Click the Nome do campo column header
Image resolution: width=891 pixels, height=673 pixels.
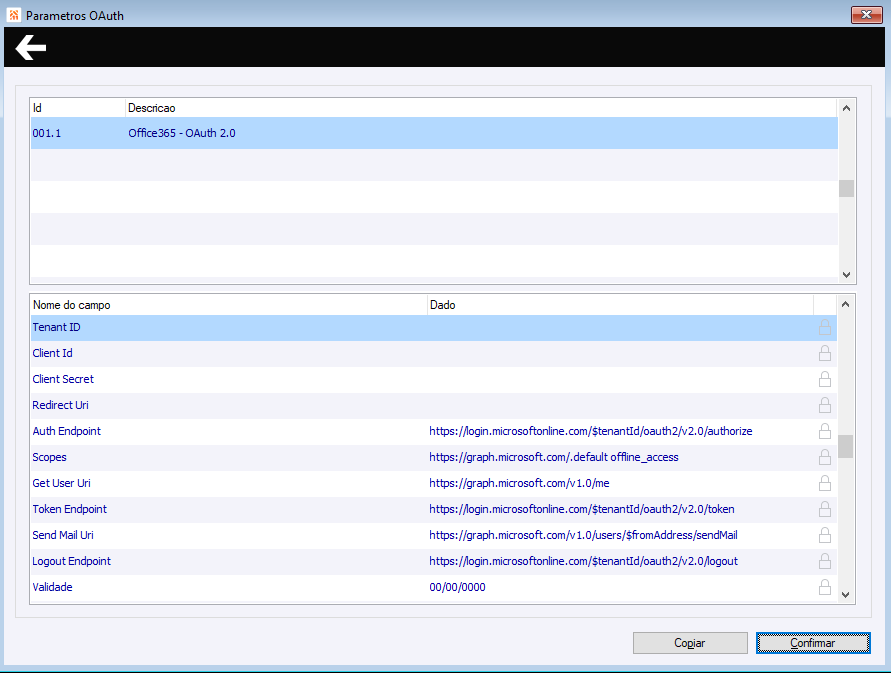point(228,305)
